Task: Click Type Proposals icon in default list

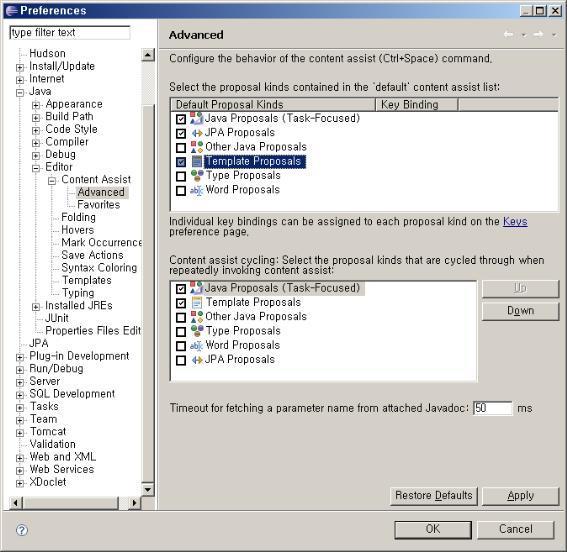Action: pos(196,176)
